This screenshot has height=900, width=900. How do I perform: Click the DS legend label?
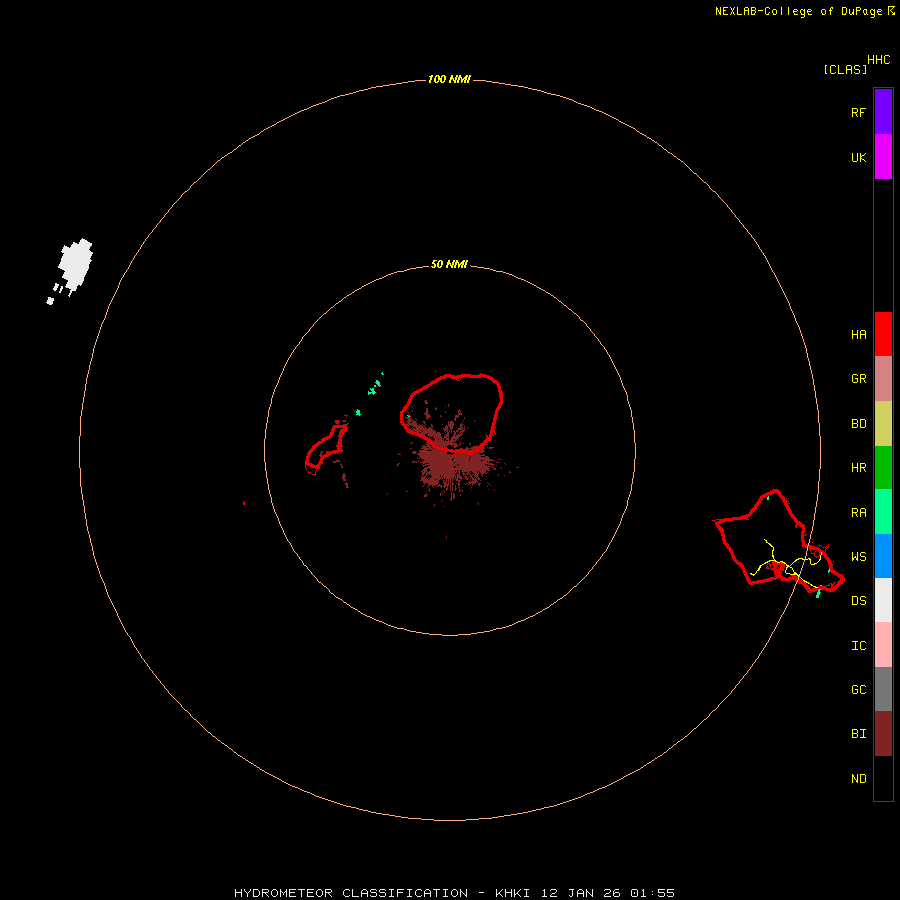(858, 601)
